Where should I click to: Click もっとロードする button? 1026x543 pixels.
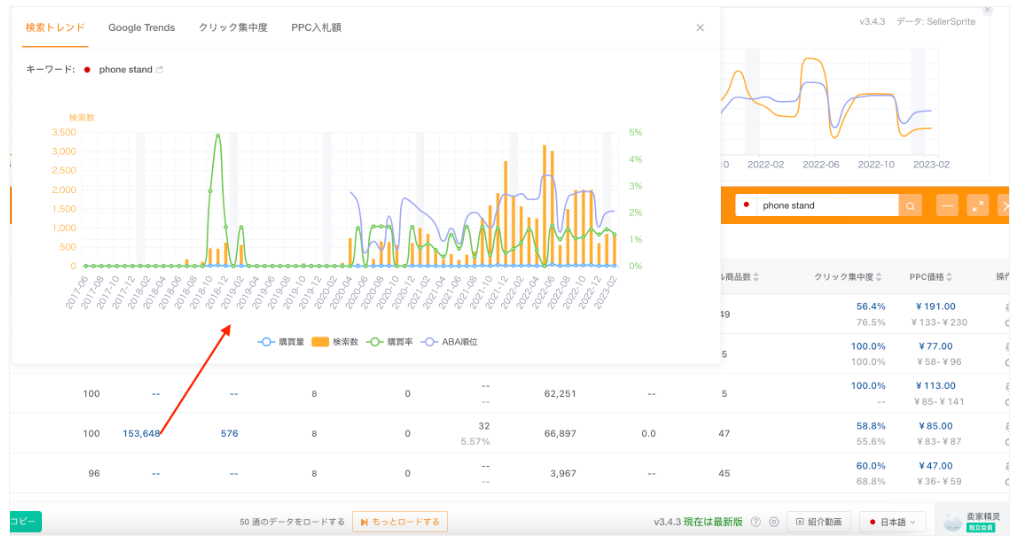tap(399, 522)
